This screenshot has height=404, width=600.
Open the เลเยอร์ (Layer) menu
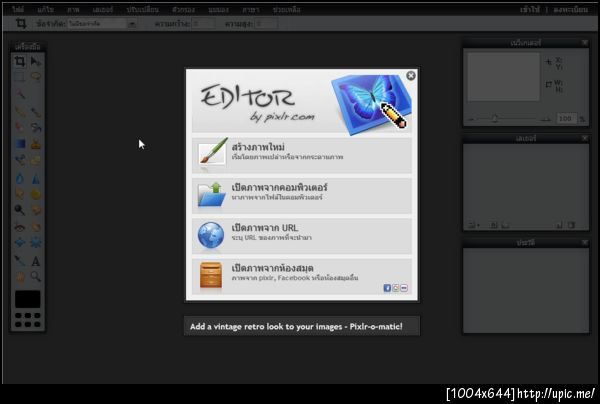[103, 10]
